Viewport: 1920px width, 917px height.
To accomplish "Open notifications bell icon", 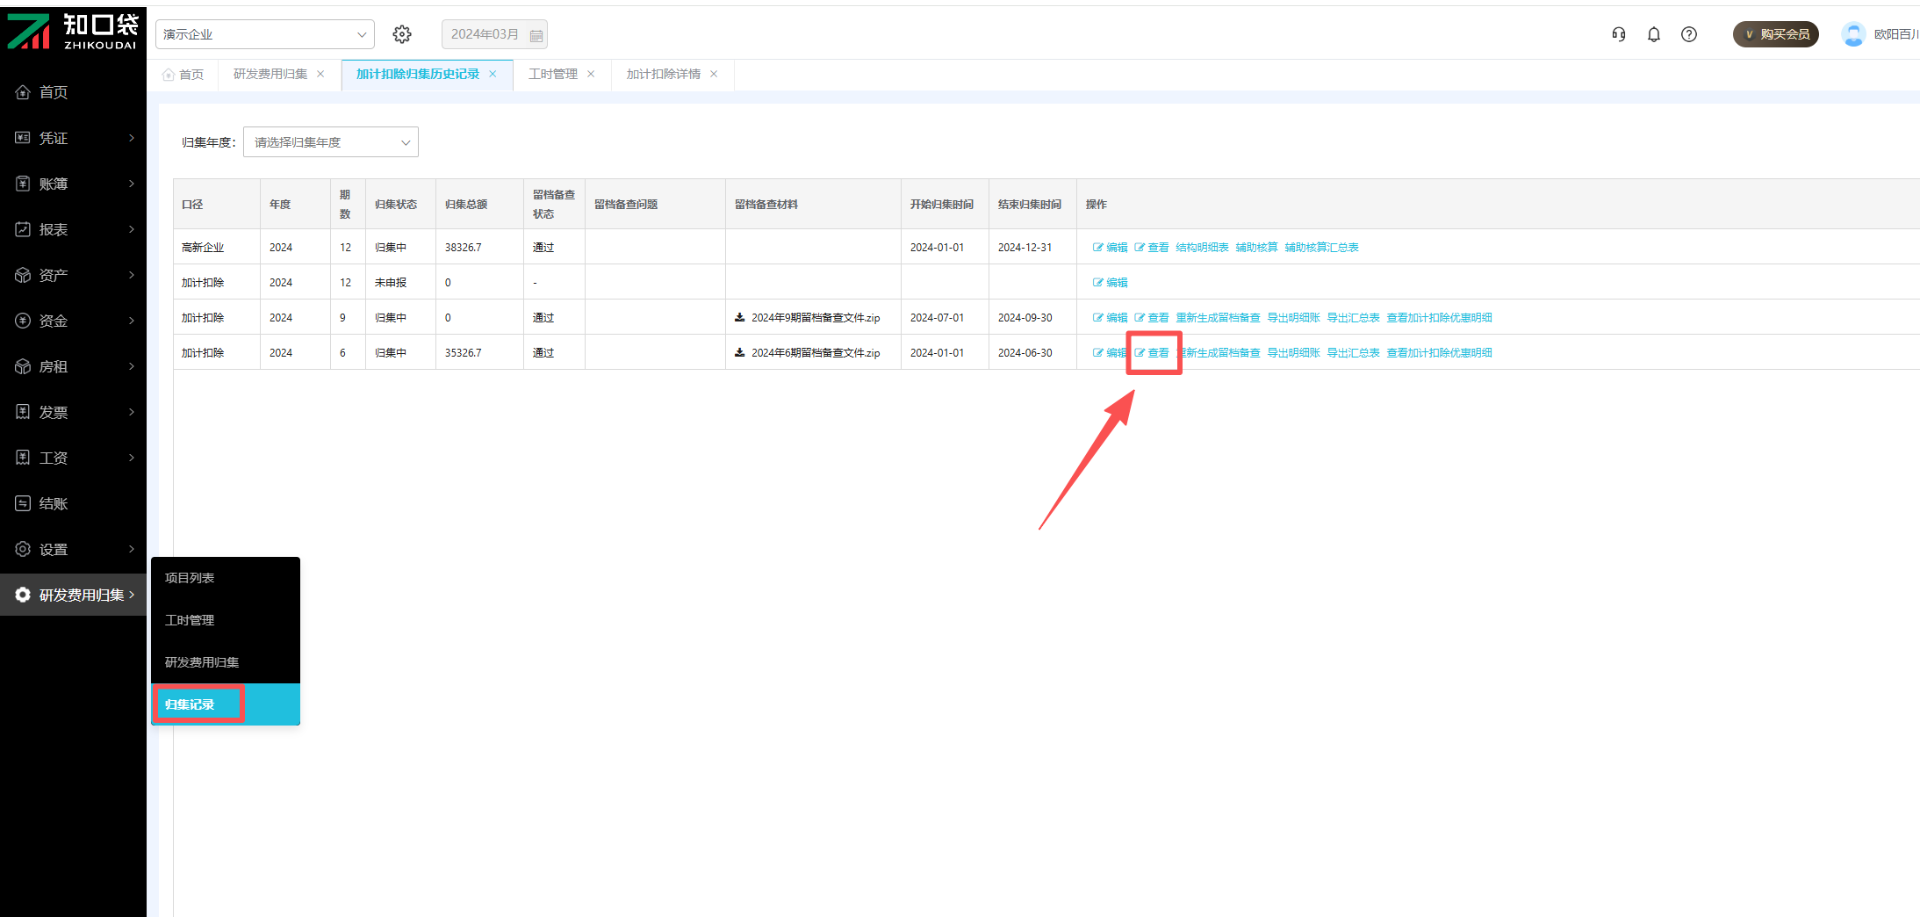I will 1654,35.
